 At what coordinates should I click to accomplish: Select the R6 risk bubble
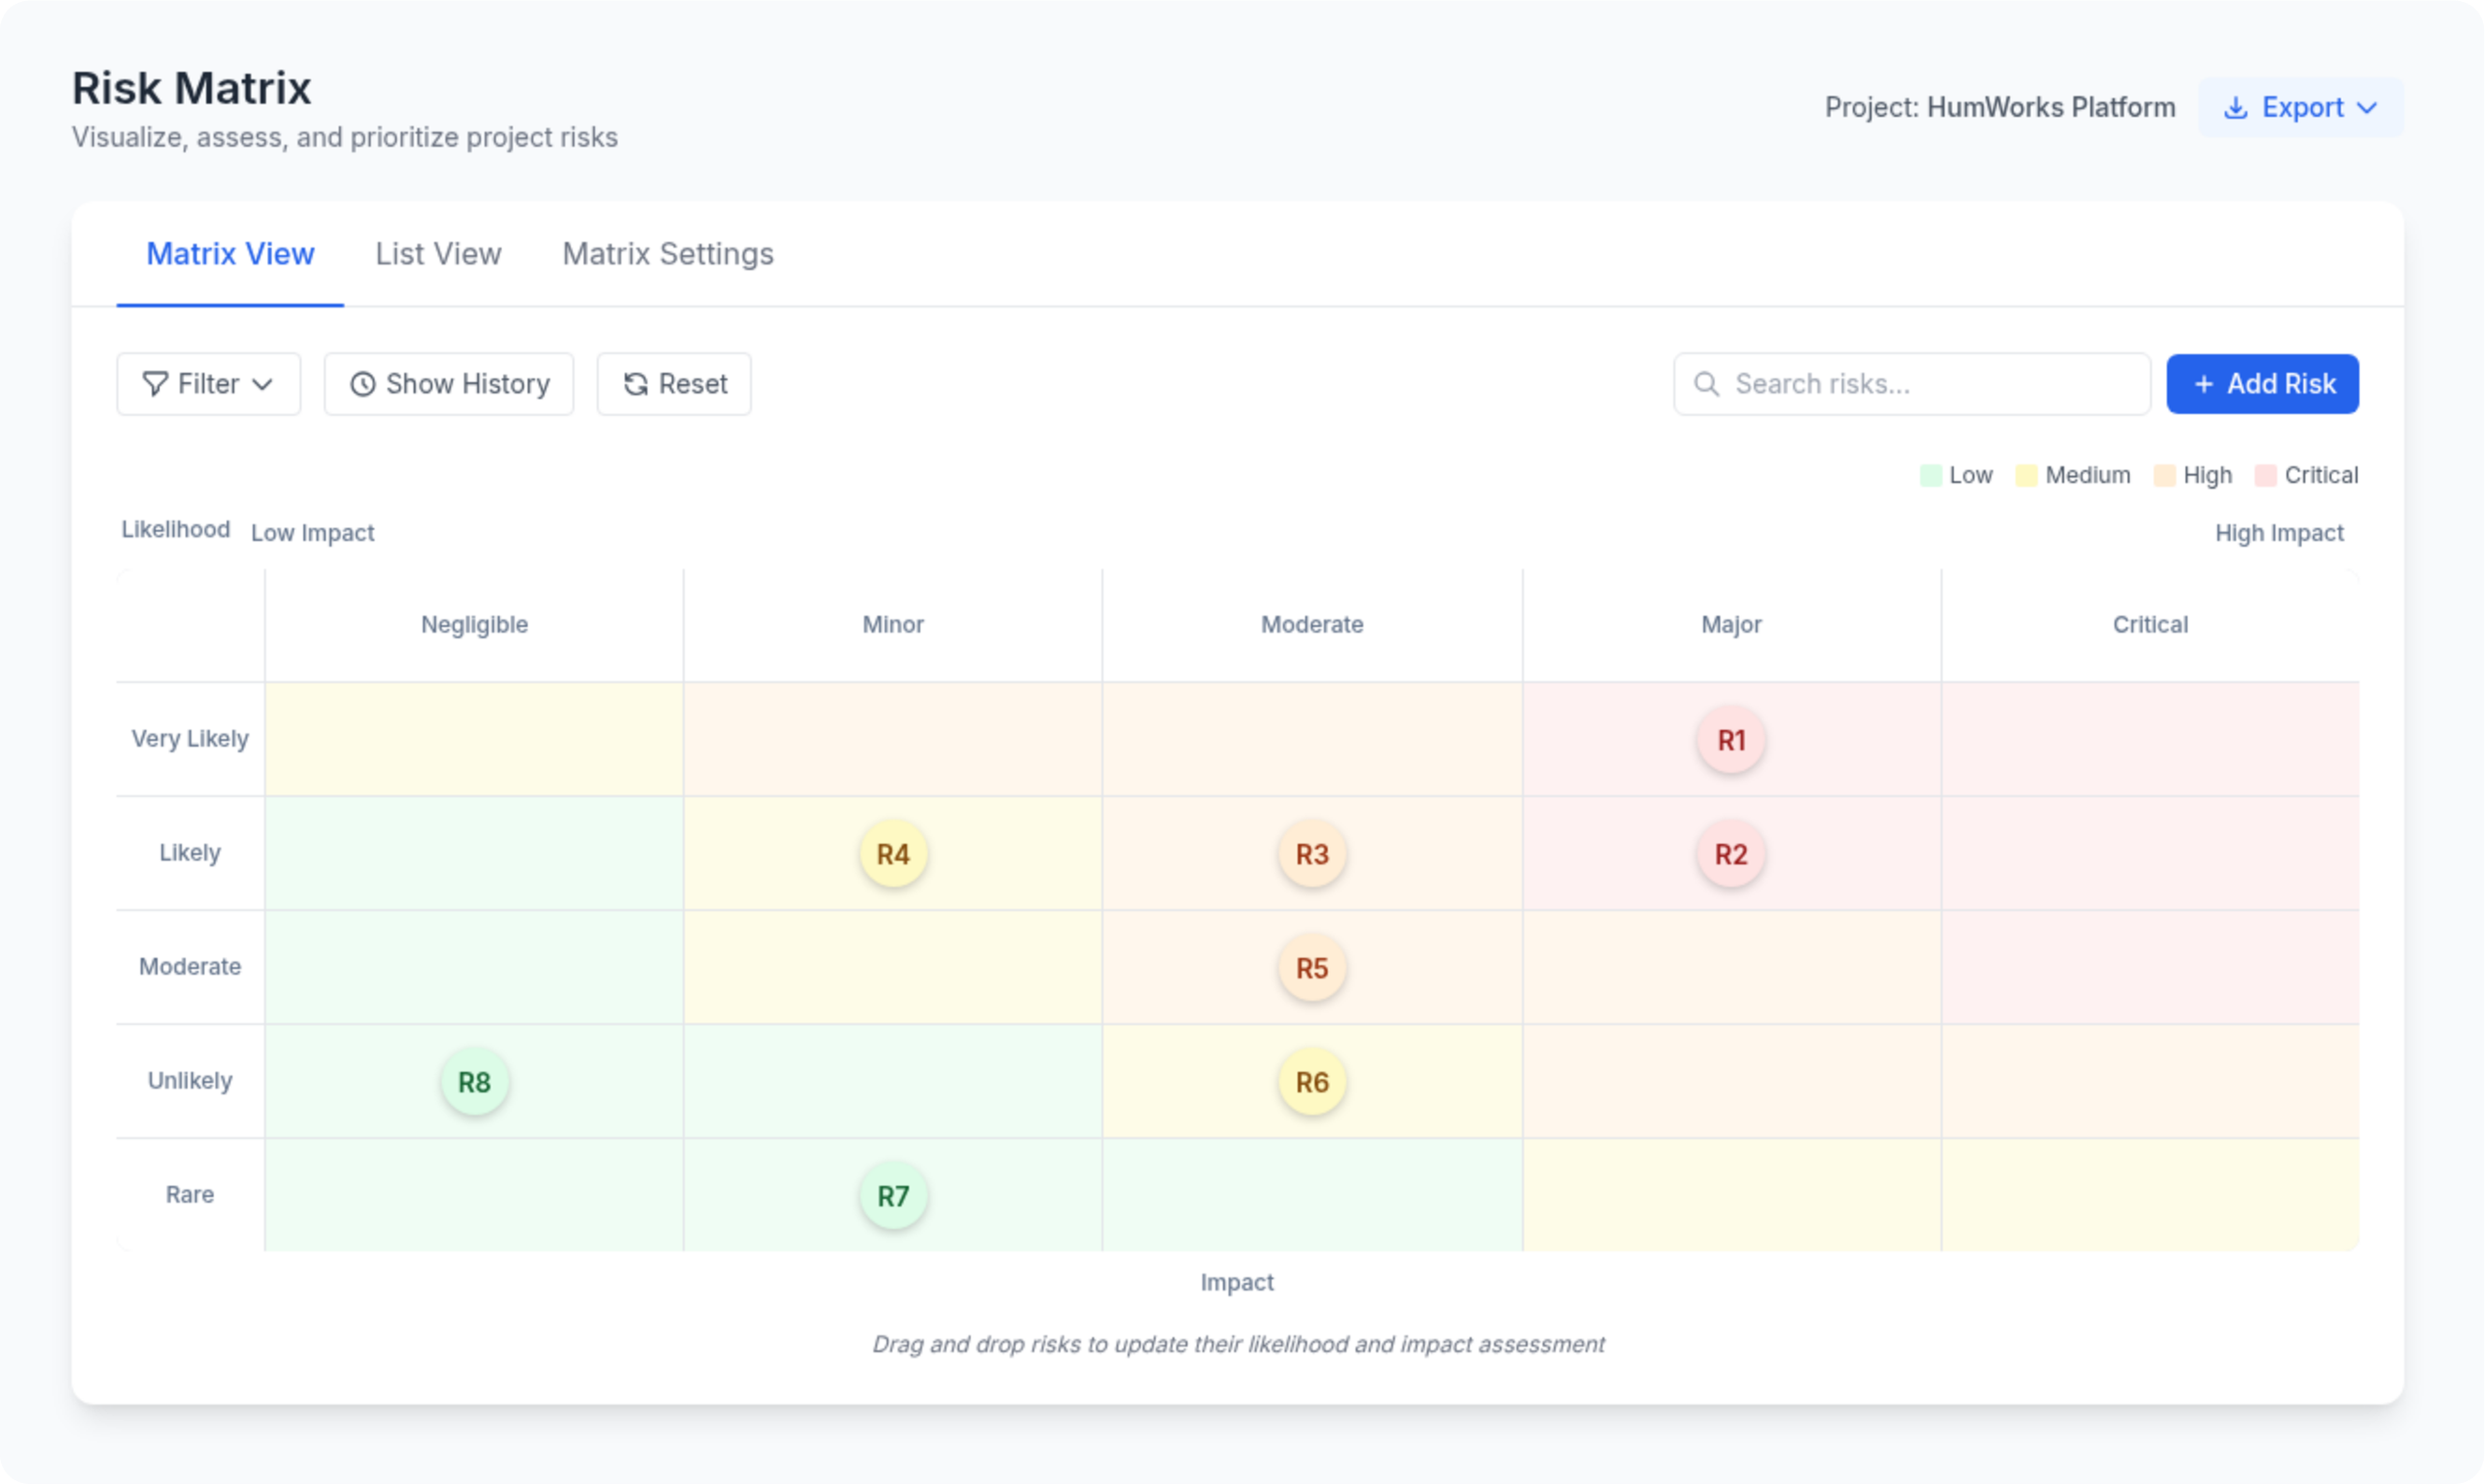click(x=1311, y=1082)
